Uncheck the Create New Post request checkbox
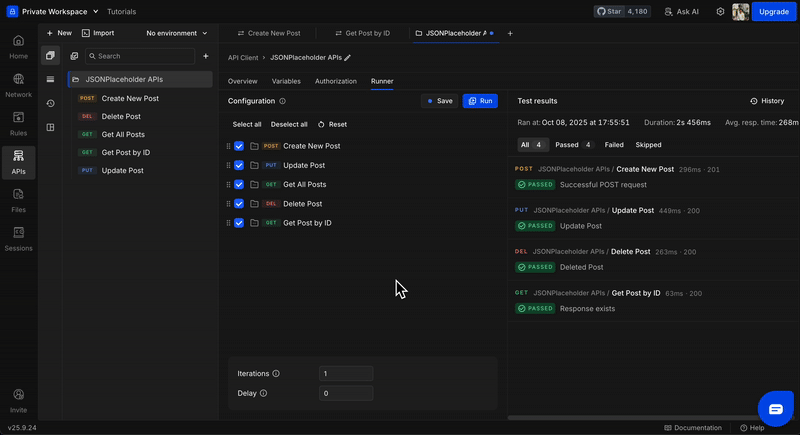The width and height of the screenshot is (800, 435). coord(239,146)
